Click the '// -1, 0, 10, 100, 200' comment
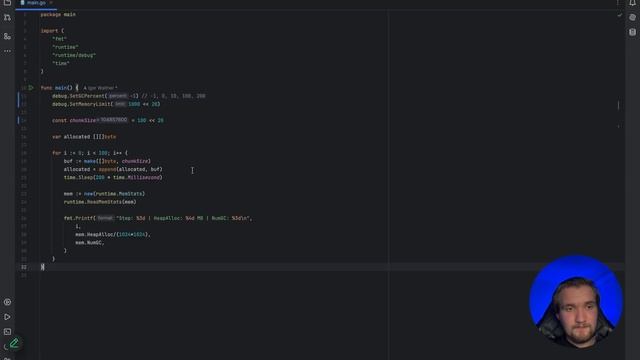The height and width of the screenshot is (360, 640). [x=173, y=96]
